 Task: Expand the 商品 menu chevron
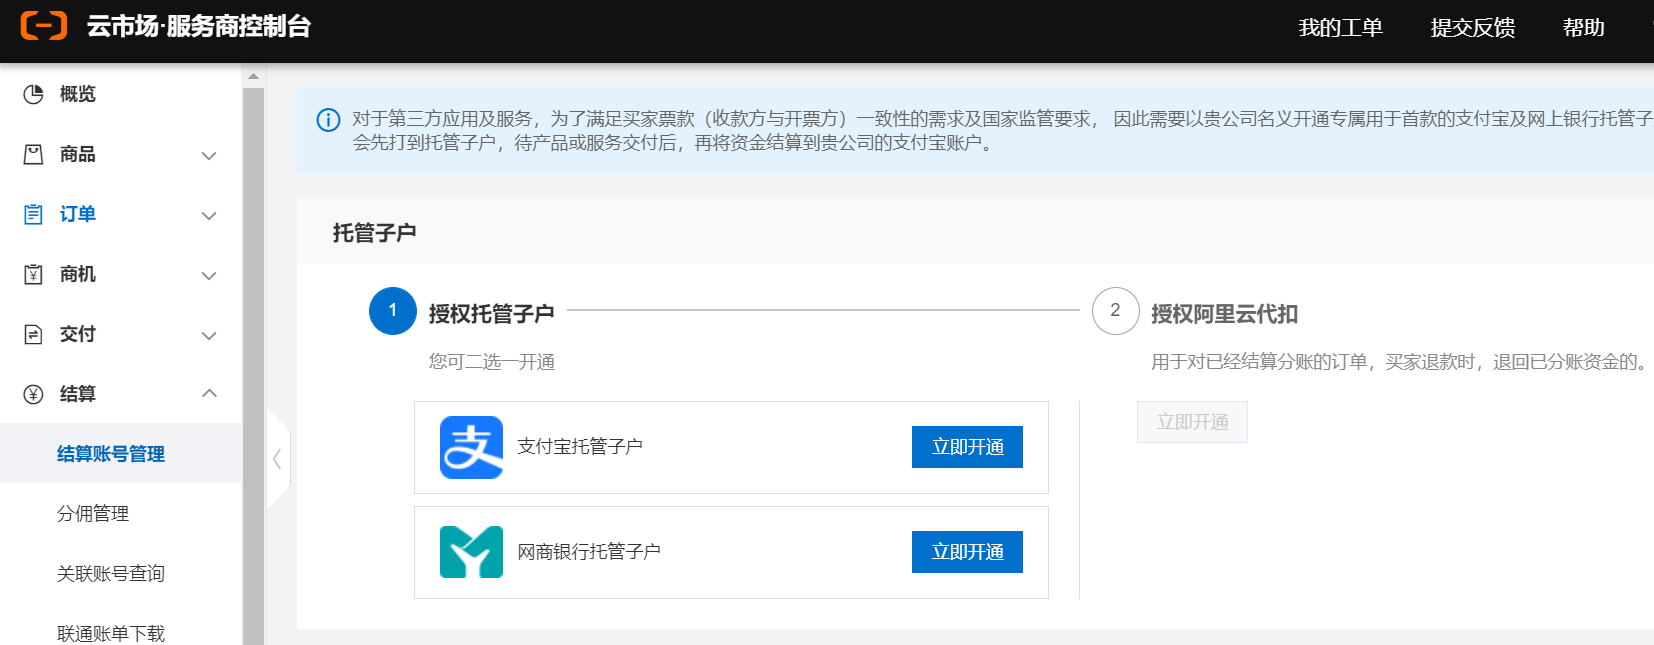point(209,155)
